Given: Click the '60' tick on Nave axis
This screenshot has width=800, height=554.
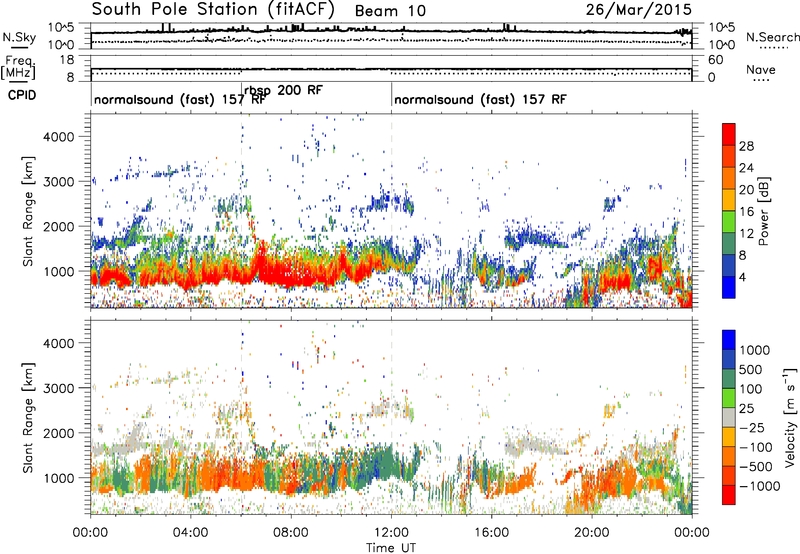Looking at the screenshot, I should (x=716, y=60).
